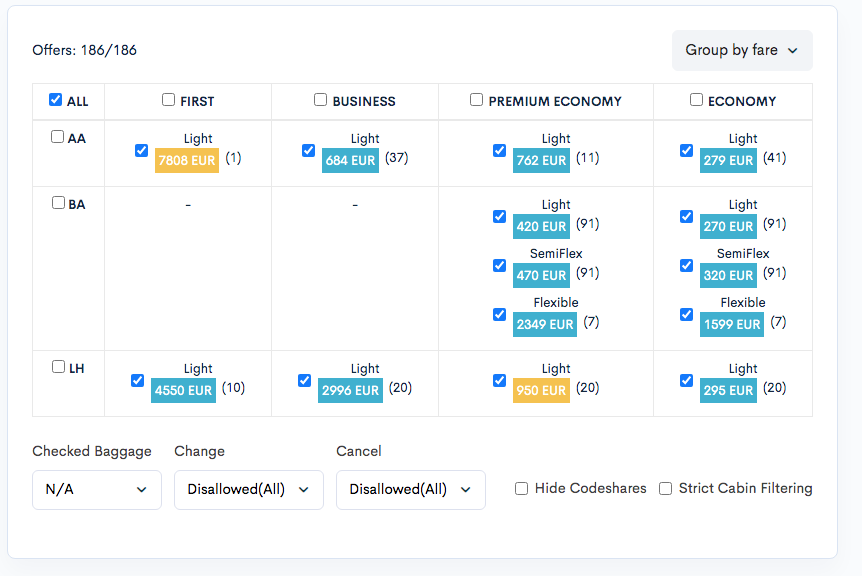The image size is (862, 576).
Task: Open the Cancel Disallowed(All) dropdown
Action: tap(411, 490)
